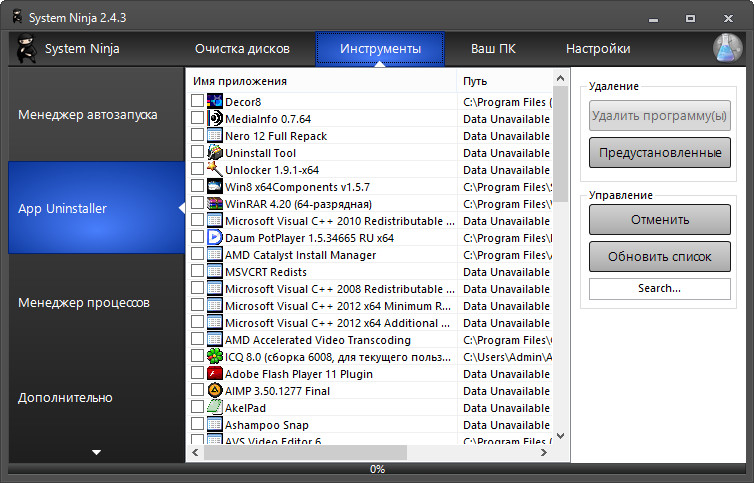Viewport: 754px width, 483px height.
Task: Click the Microsoft Visual C++ 2008 Redistributable icon
Action: click(x=214, y=289)
